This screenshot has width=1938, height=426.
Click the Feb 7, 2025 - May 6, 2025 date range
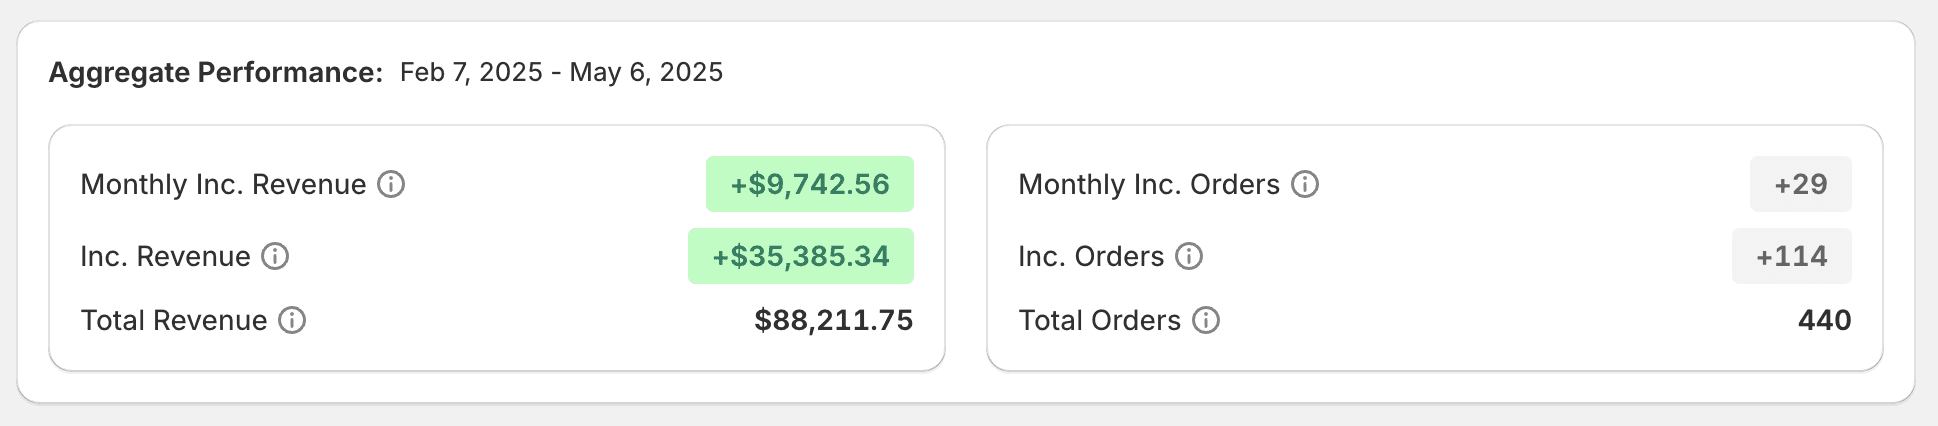(561, 72)
